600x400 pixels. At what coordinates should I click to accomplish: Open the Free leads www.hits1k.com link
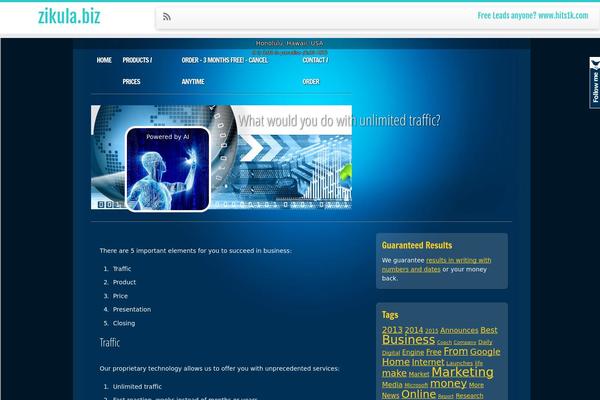(533, 16)
